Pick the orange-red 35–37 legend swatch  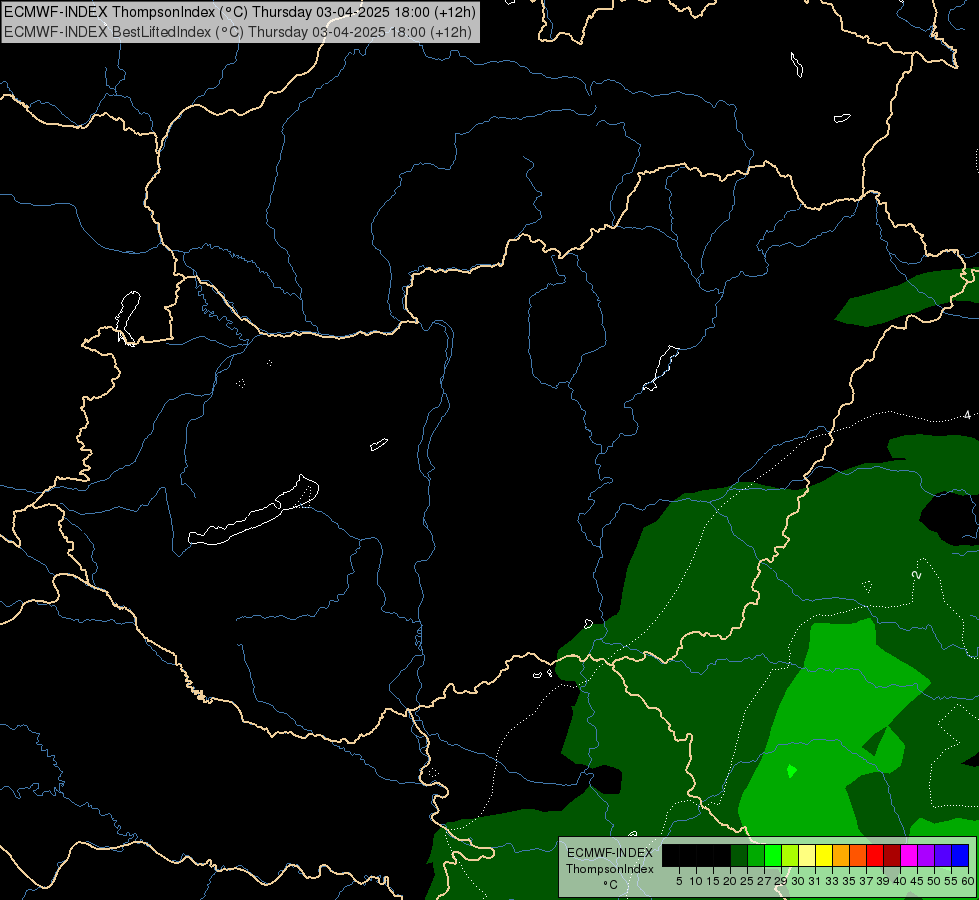pos(858,855)
